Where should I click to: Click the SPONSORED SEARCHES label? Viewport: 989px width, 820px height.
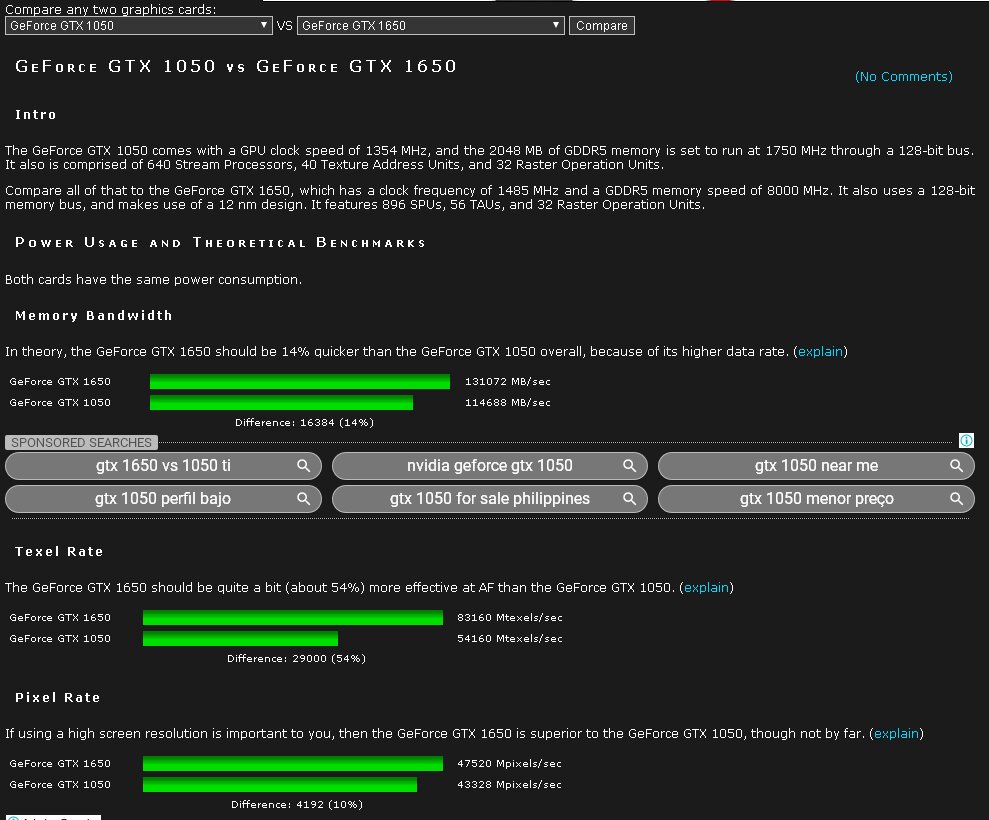tap(81, 442)
